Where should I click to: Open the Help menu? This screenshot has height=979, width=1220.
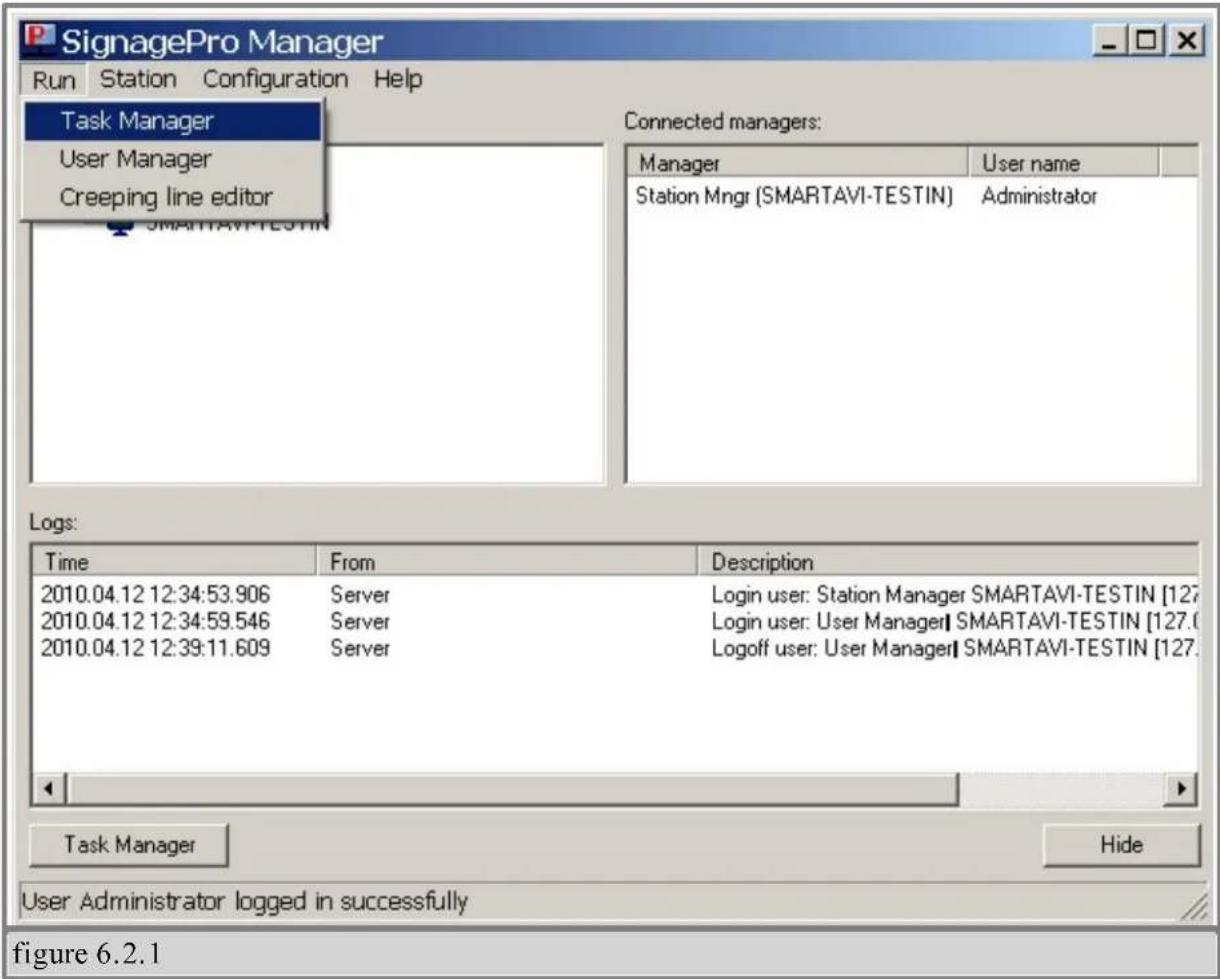tap(398, 78)
